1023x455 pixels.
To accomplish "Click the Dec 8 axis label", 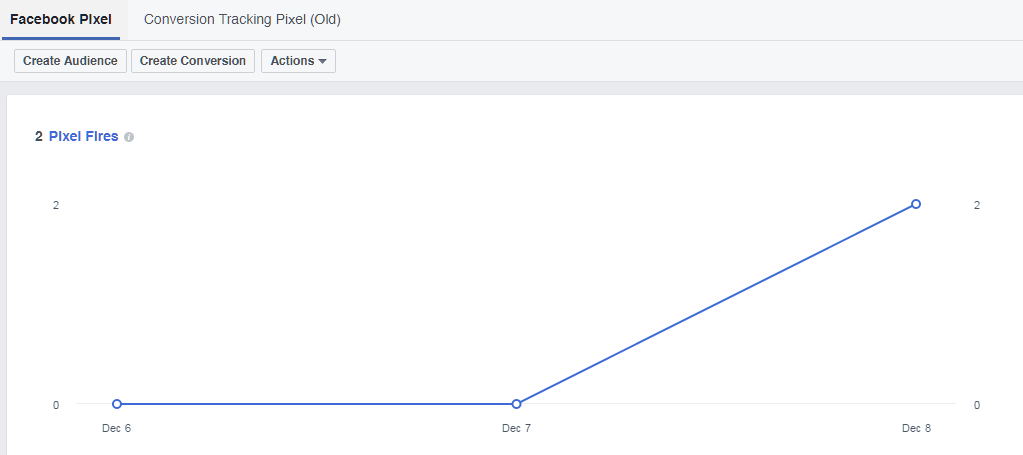I will click(916, 429).
